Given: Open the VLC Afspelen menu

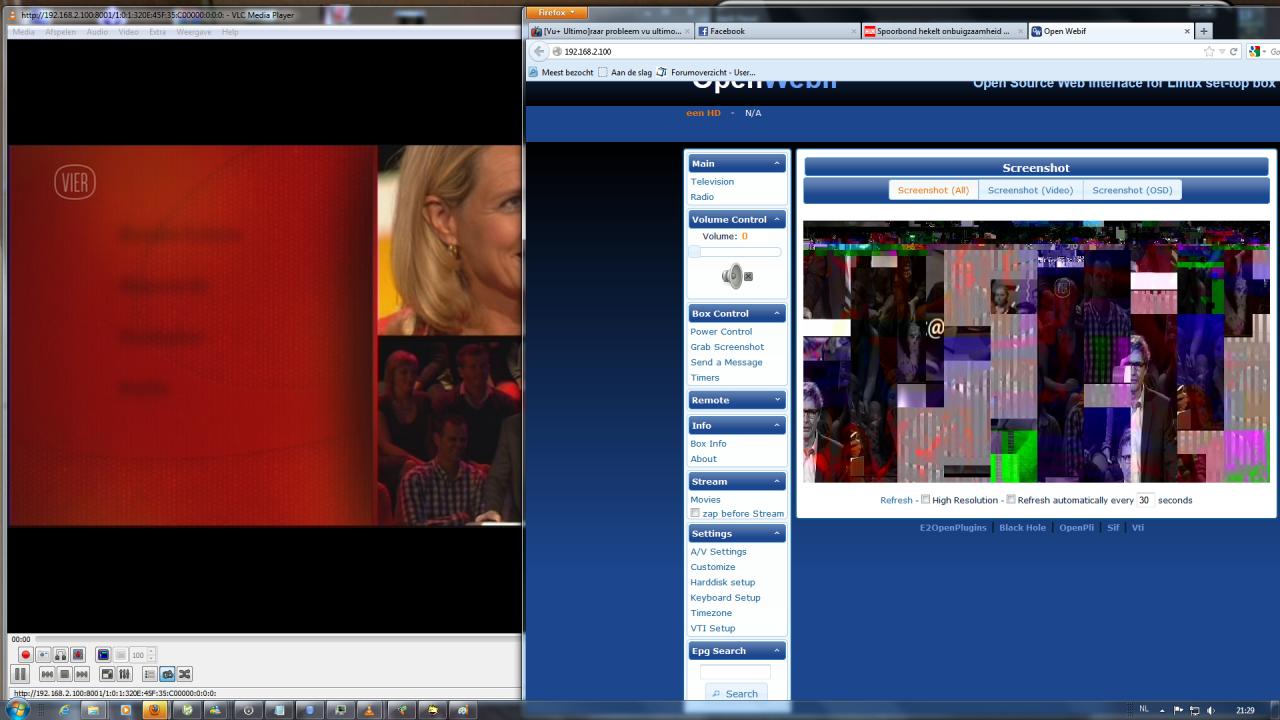Looking at the screenshot, I should 60,32.
